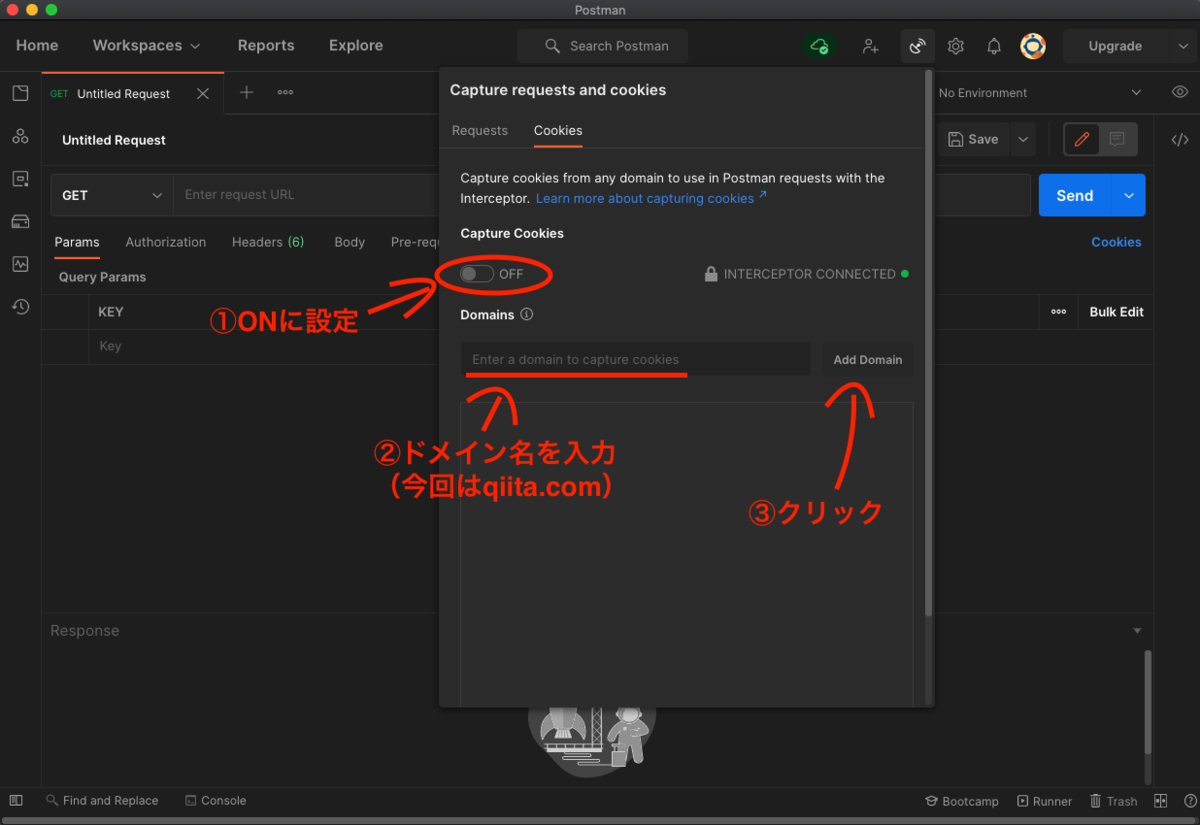Screen dimensions: 1200x825
Task: Open Collections in the left sidebar
Action: [20, 93]
